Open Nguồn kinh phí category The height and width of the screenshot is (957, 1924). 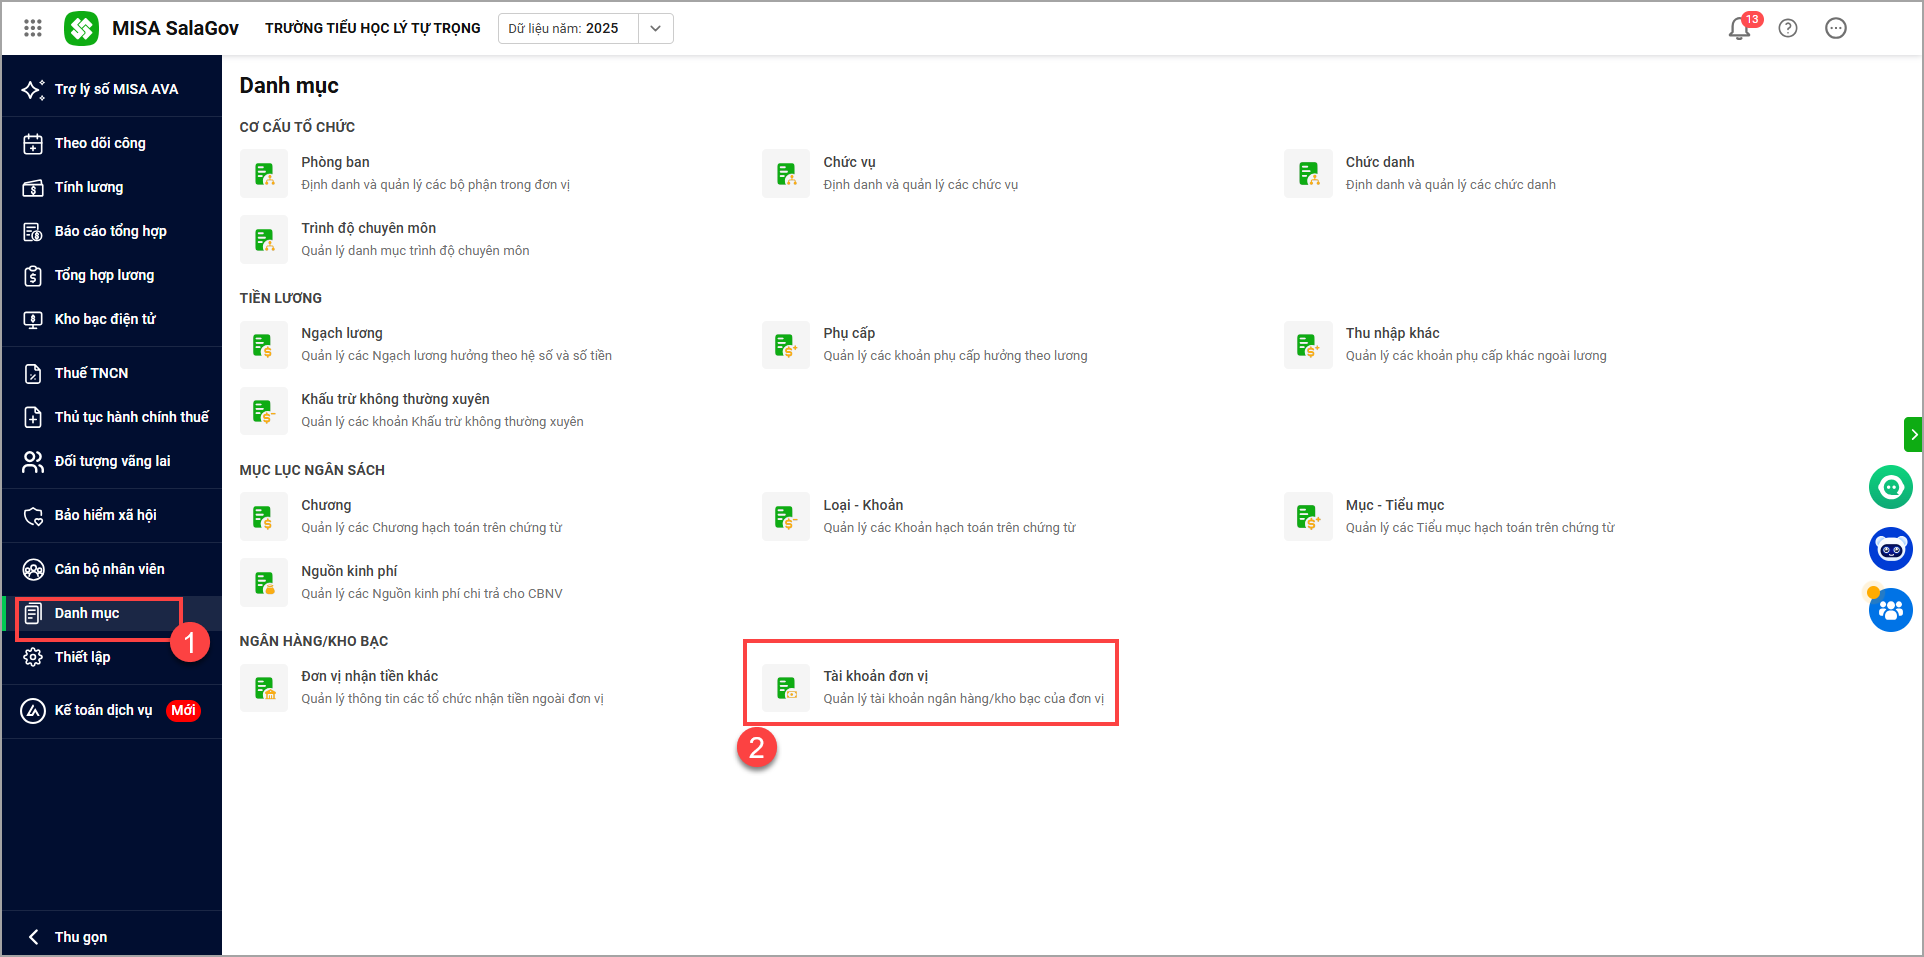(349, 571)
